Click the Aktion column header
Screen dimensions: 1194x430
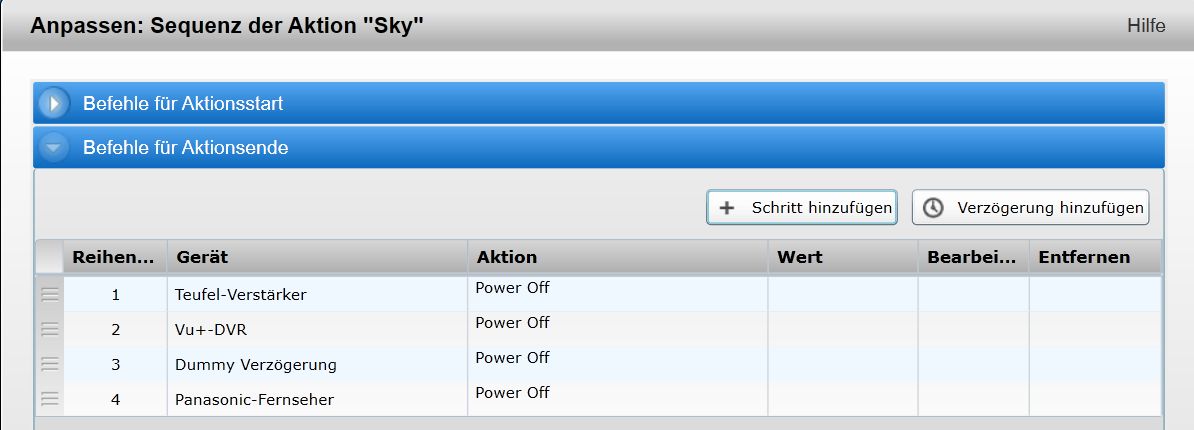point(616,257)
